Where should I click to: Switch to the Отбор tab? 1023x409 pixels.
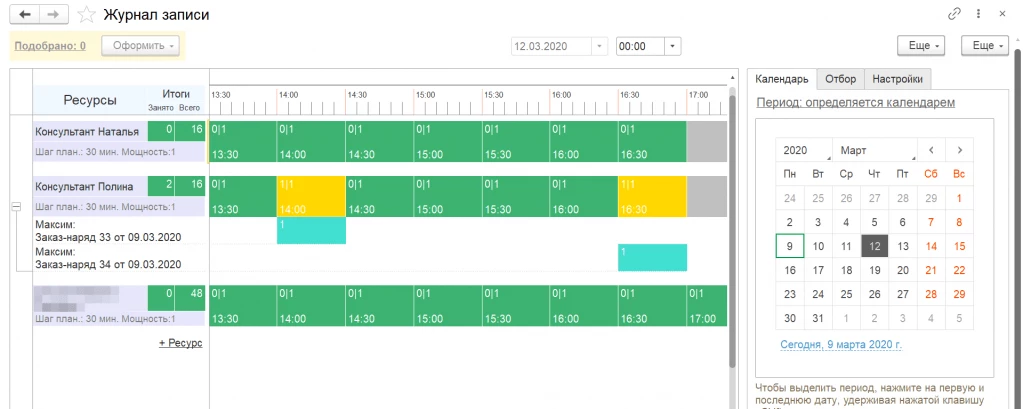pos(840,79)
